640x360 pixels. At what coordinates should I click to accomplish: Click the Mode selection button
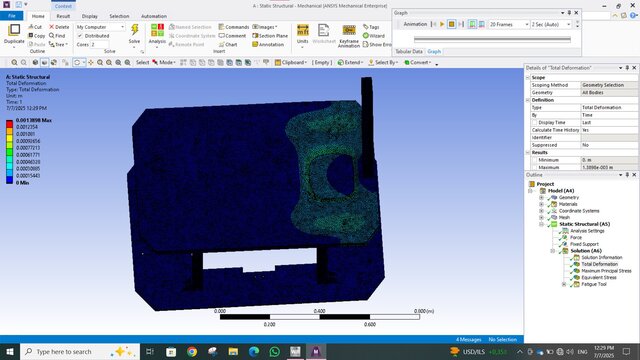(164, 62)
